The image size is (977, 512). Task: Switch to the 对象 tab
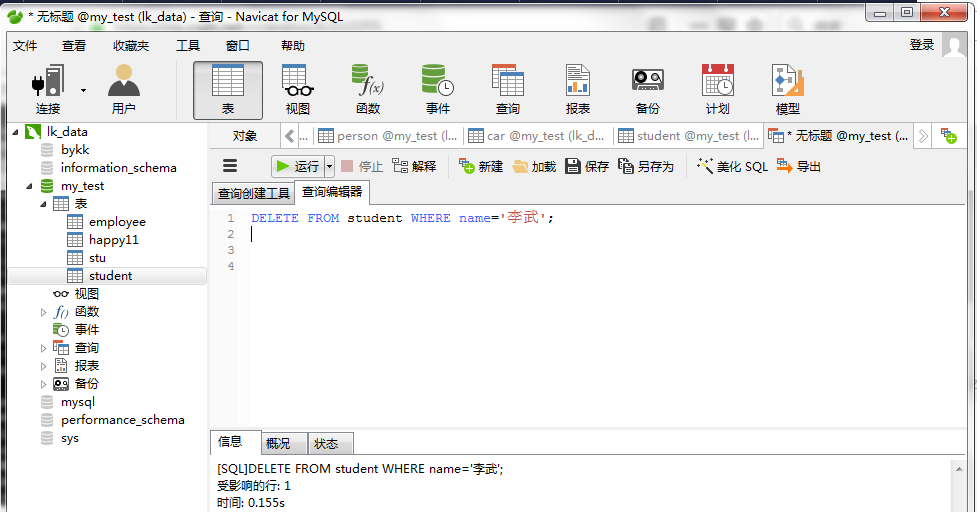[245, 136]
